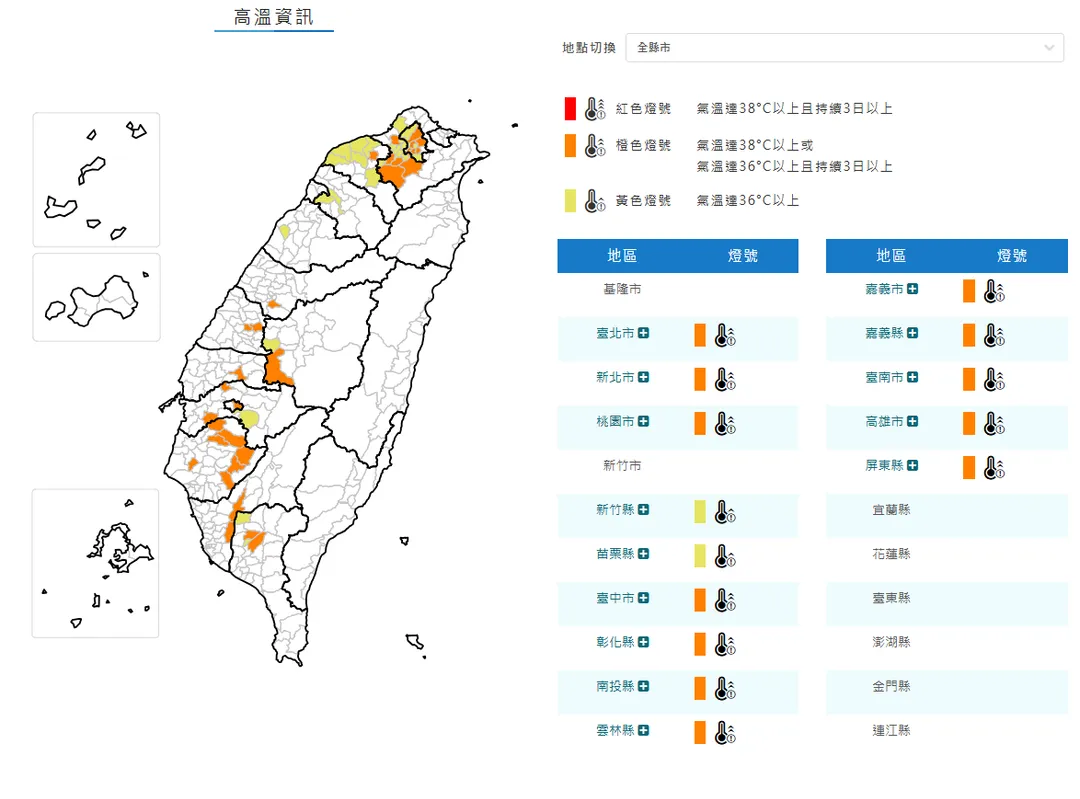This screenshot has width=1080, height=799.
Task: Select the 金門縣 table row text
Action: tap(891, 686)
